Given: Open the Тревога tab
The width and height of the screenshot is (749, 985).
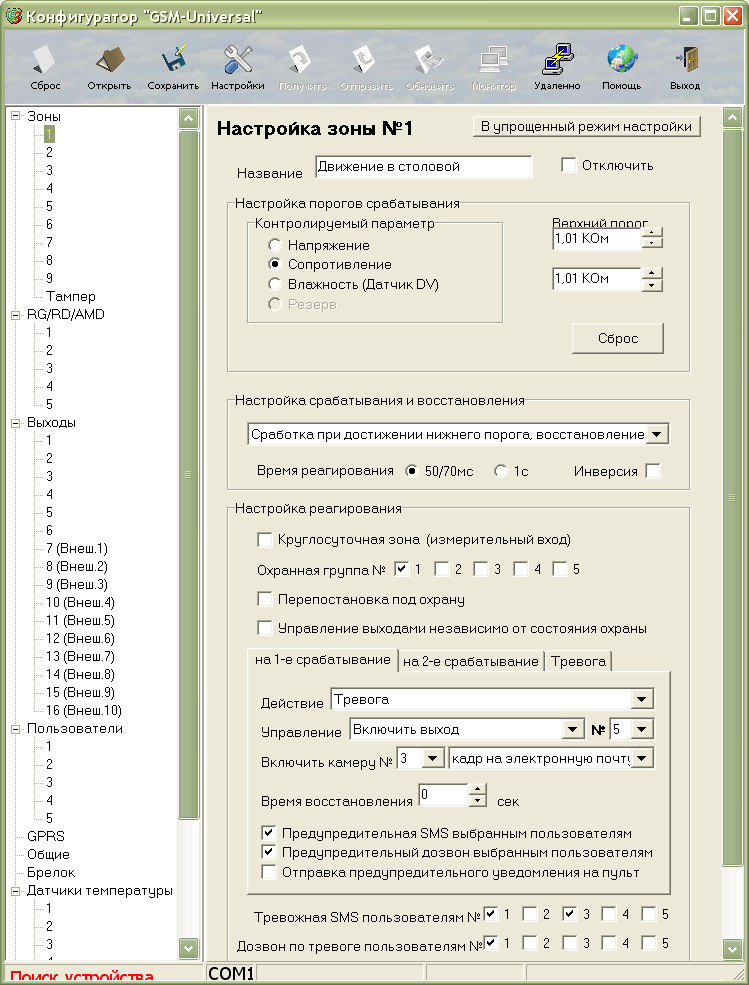Looking at the screenshot, I should pyautogui.click(x=578, y=661).
